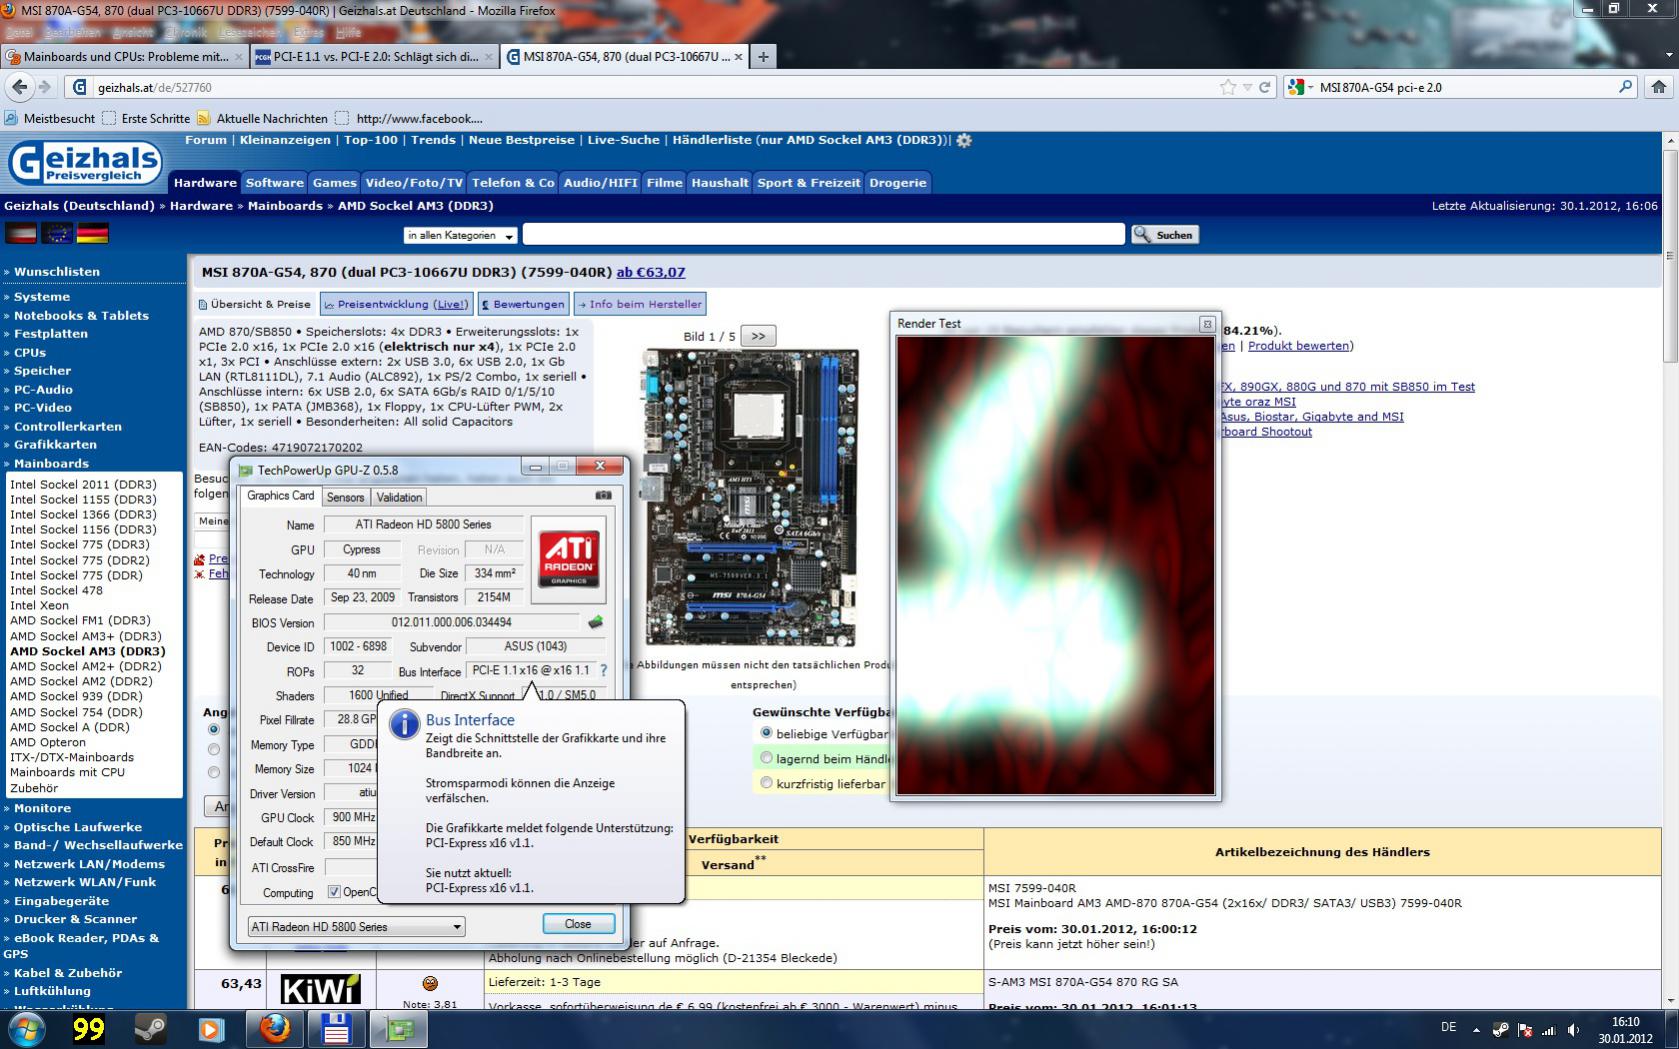Focus the Geizhals search input field
Viewport: 1679px width, 1049px height.
point(824,235)
